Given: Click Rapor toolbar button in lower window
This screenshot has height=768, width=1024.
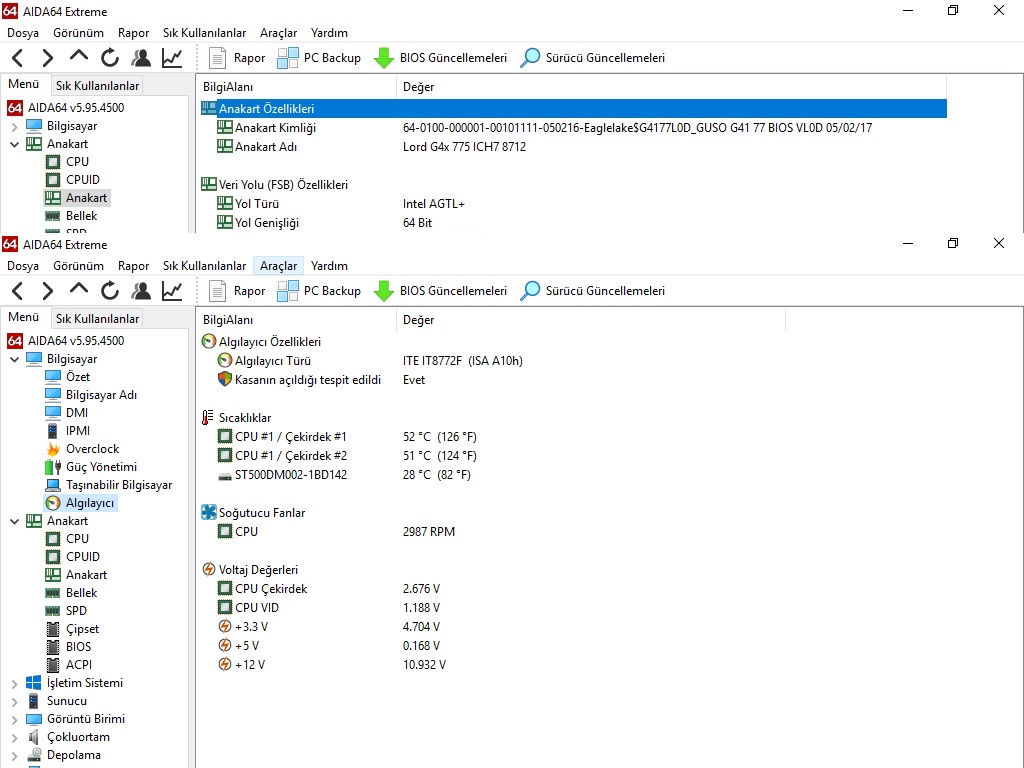Looking at the screenshot, I should tap(237, 291).
